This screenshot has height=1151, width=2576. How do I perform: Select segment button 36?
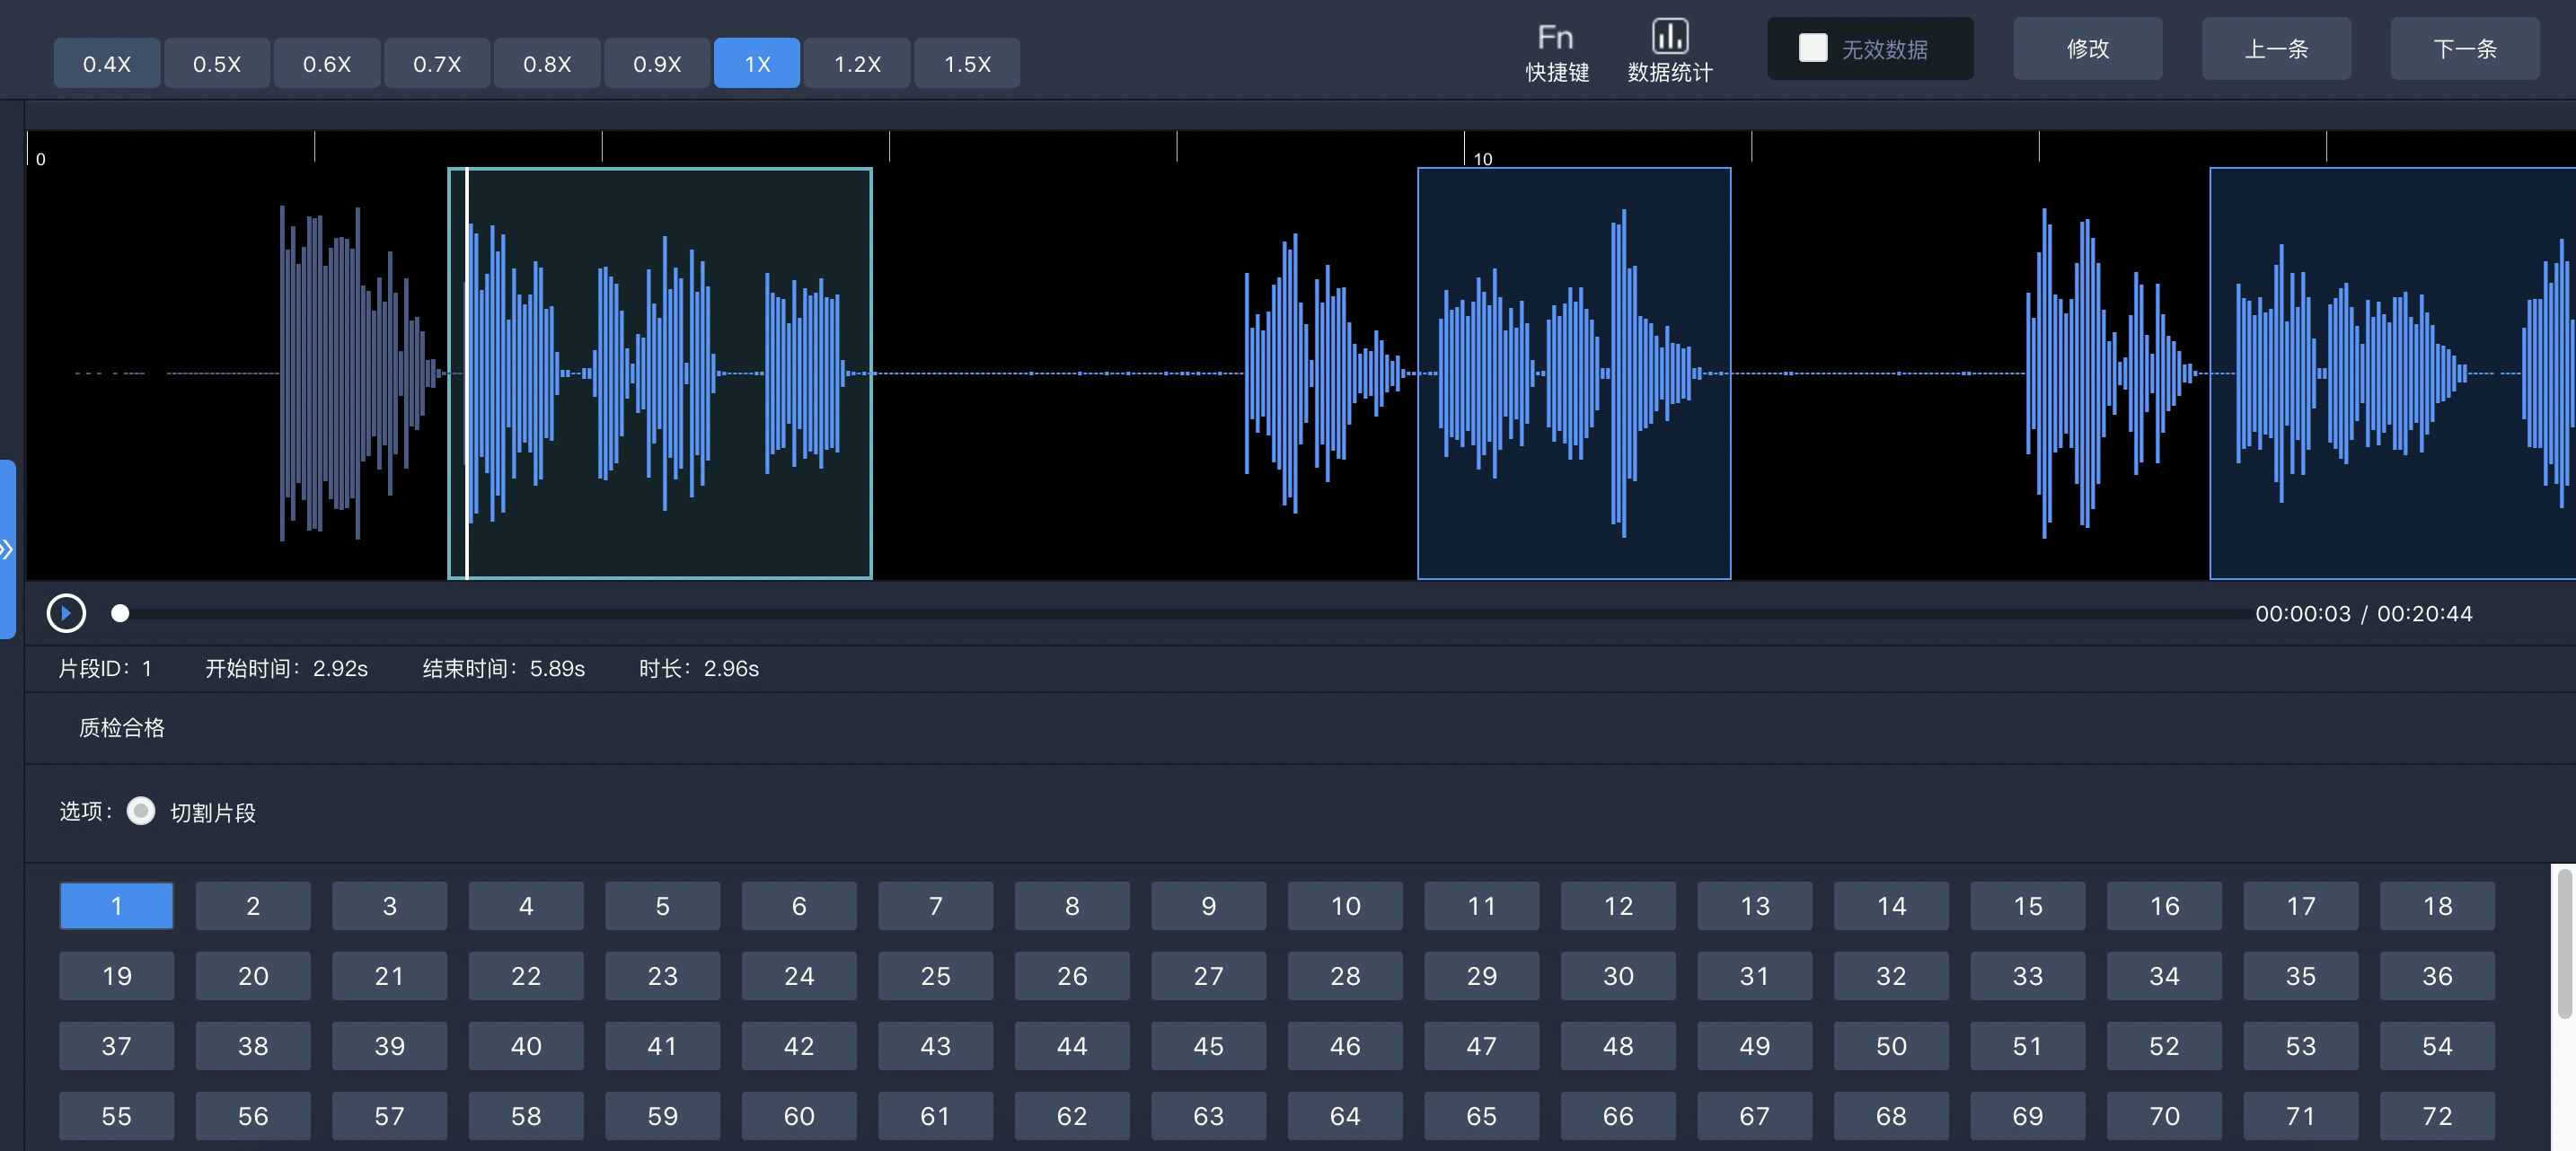tap(2437, 976)
